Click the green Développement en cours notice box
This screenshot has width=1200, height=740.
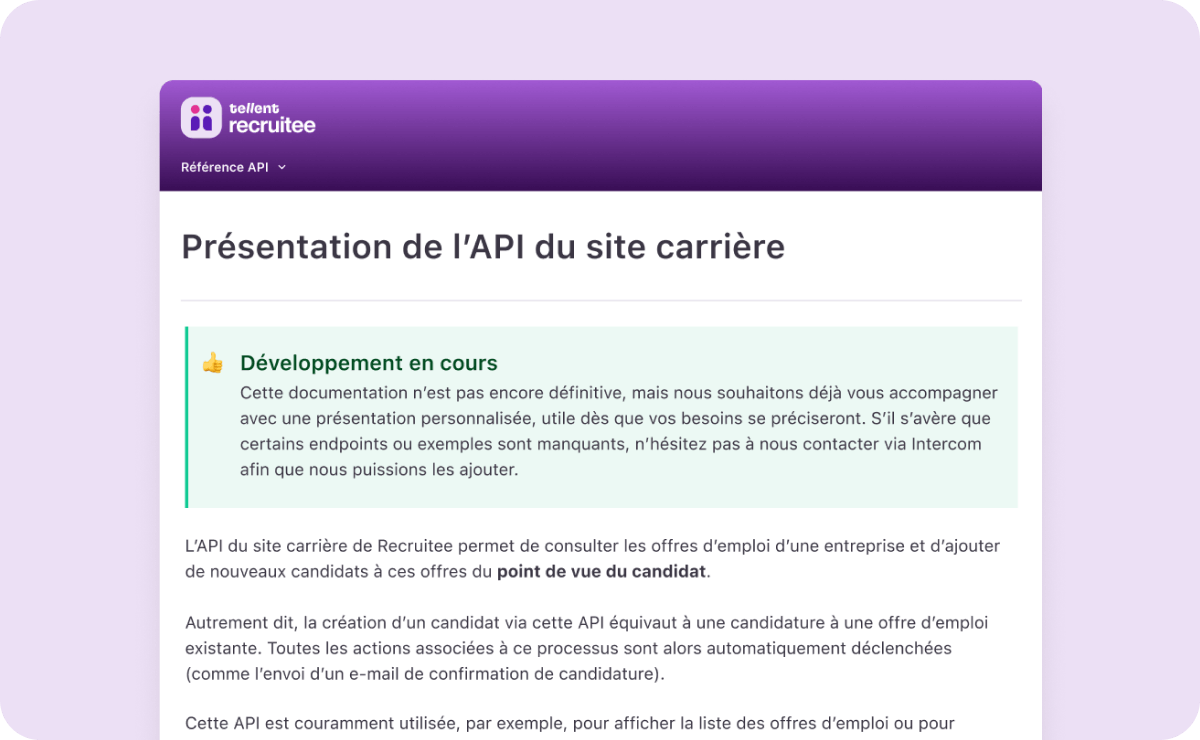(x=600, y=417)
